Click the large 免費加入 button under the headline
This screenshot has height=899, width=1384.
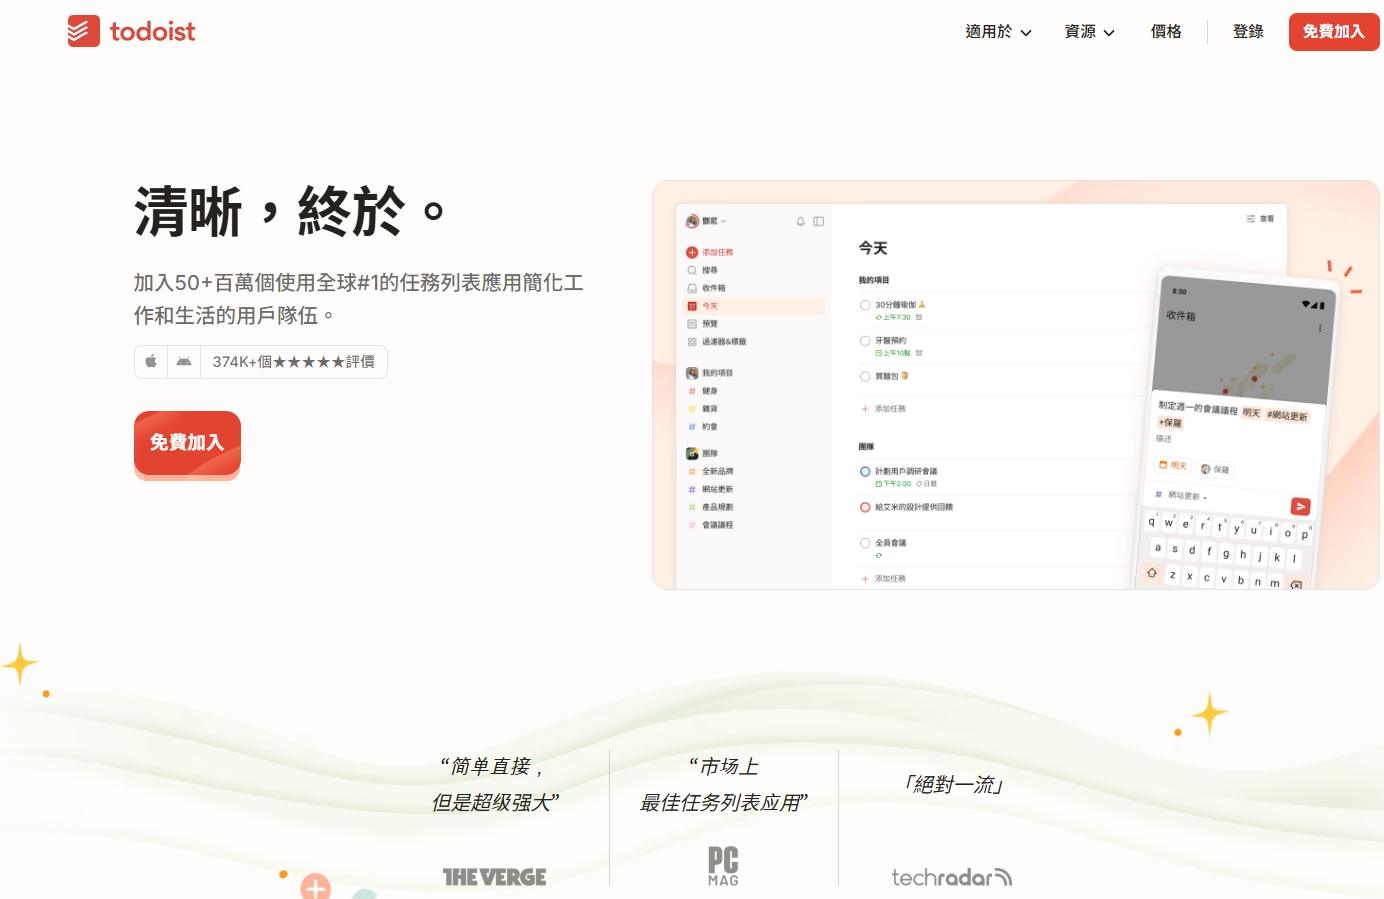click(x=187, y=442)
